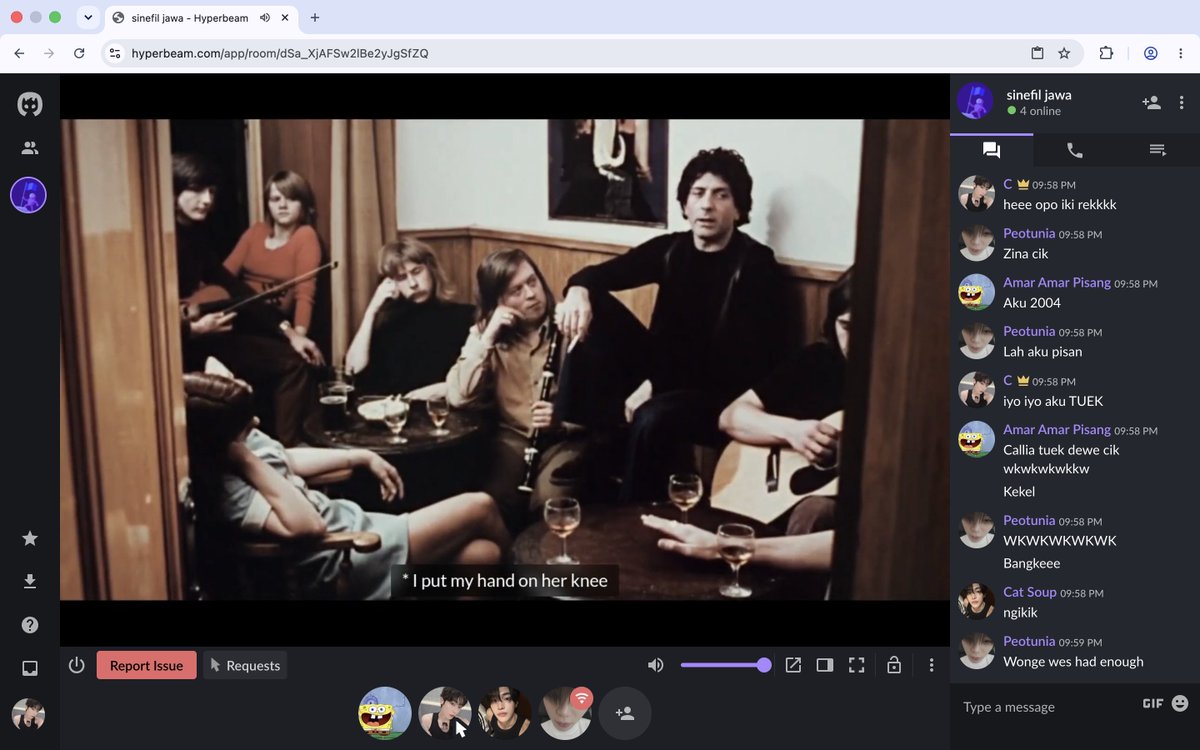Click the site info icon in address bar

coord(115,53)
